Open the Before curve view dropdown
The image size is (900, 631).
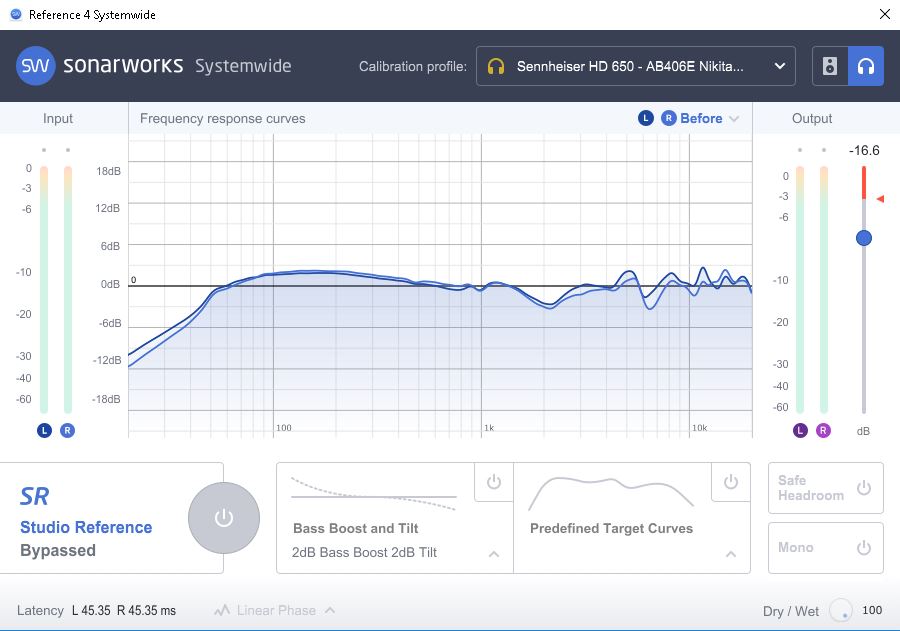[x=709, y=118]
